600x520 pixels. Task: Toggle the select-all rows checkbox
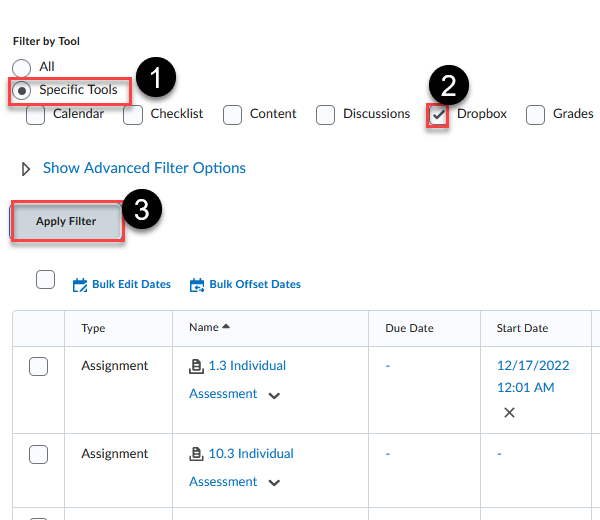tap(45, 280)
